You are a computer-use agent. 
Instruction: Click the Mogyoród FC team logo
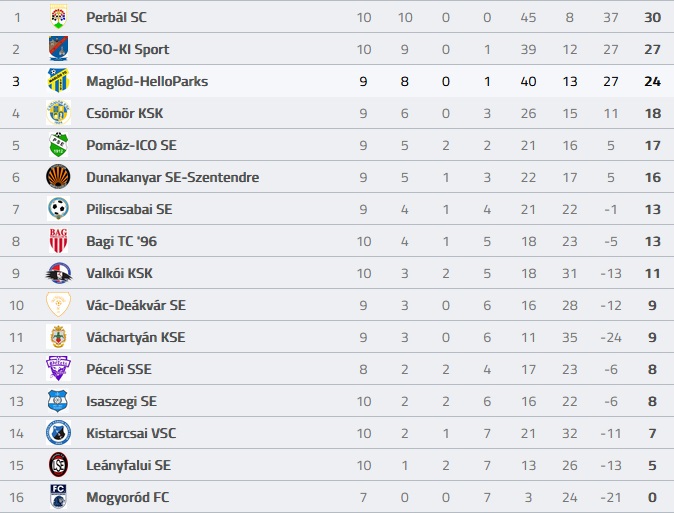[58, 497]
